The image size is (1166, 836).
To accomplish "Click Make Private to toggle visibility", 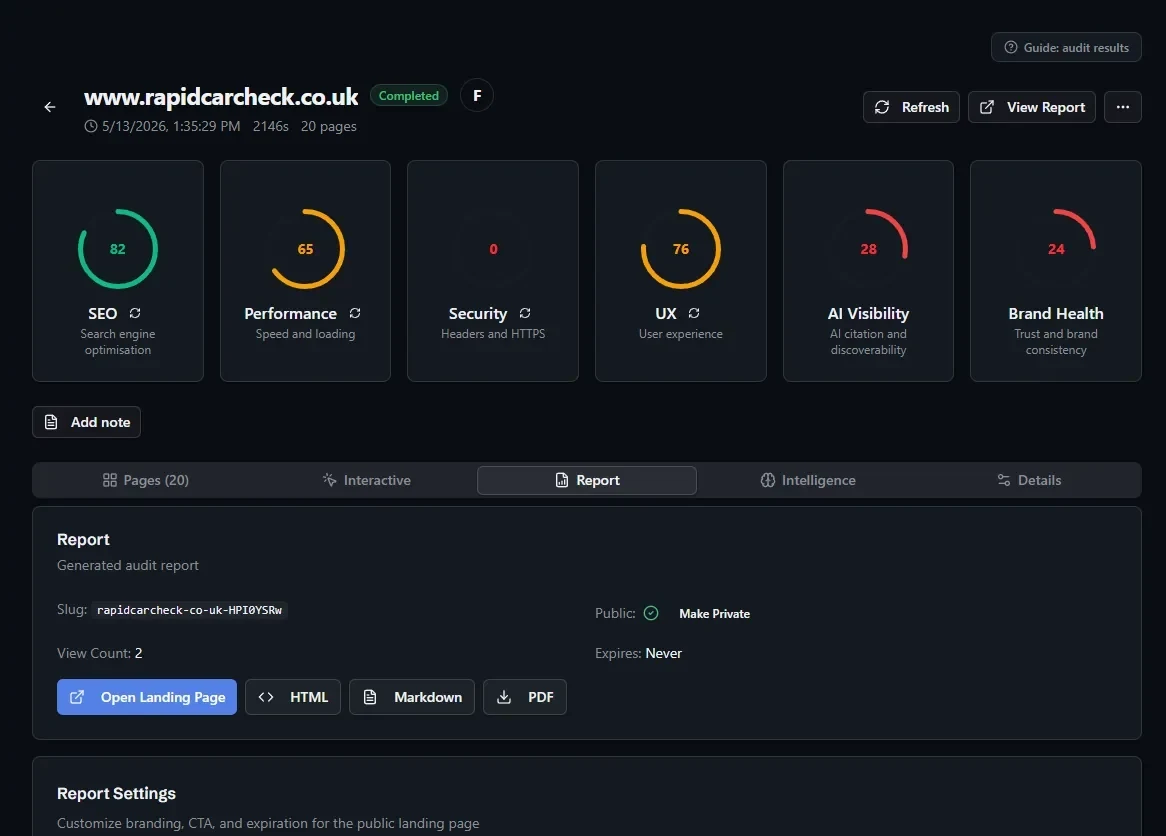I will click(x=714, y=614).
